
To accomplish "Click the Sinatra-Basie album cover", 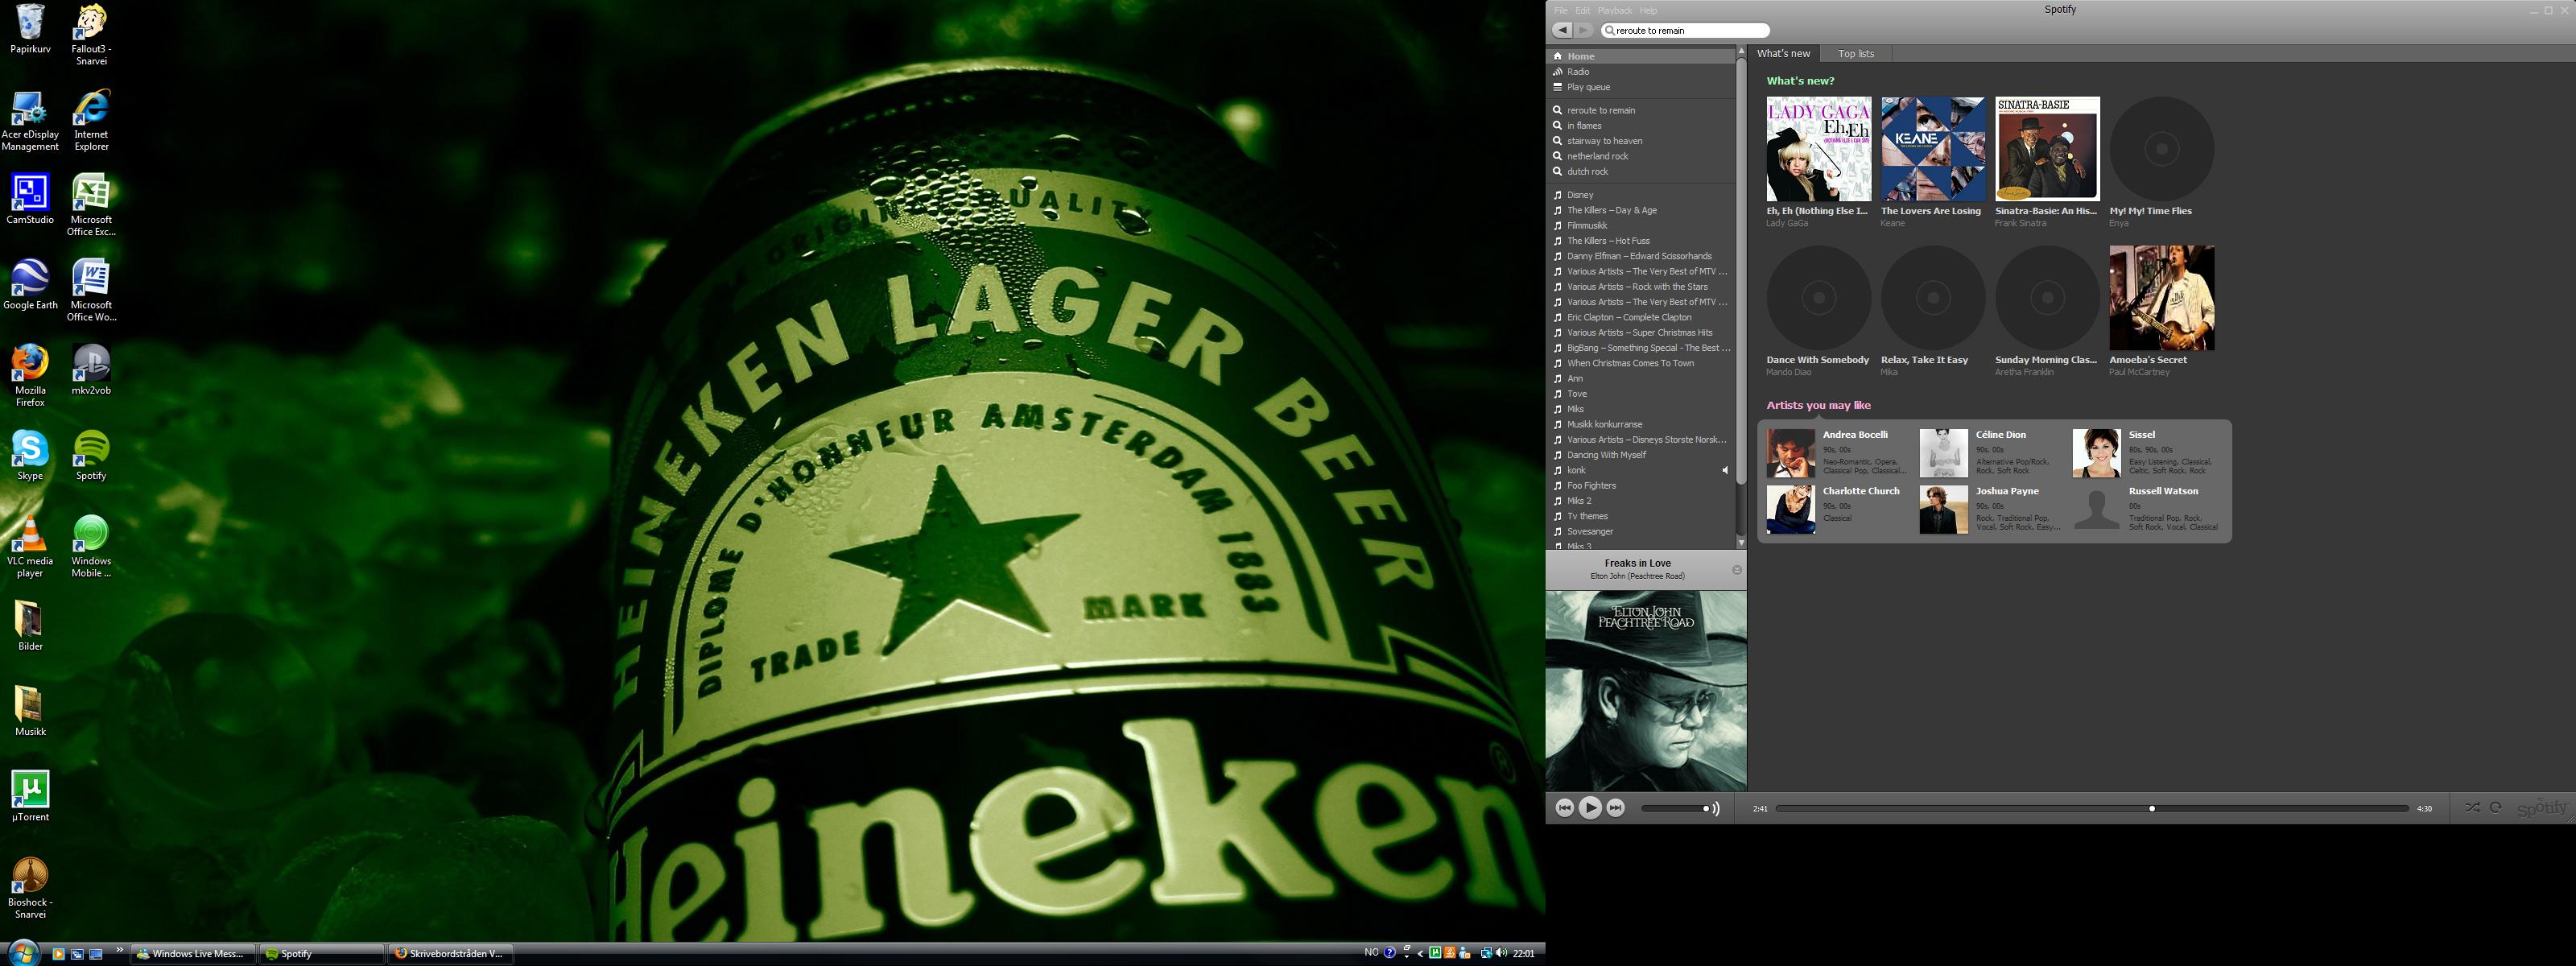I will (2048, 149).
